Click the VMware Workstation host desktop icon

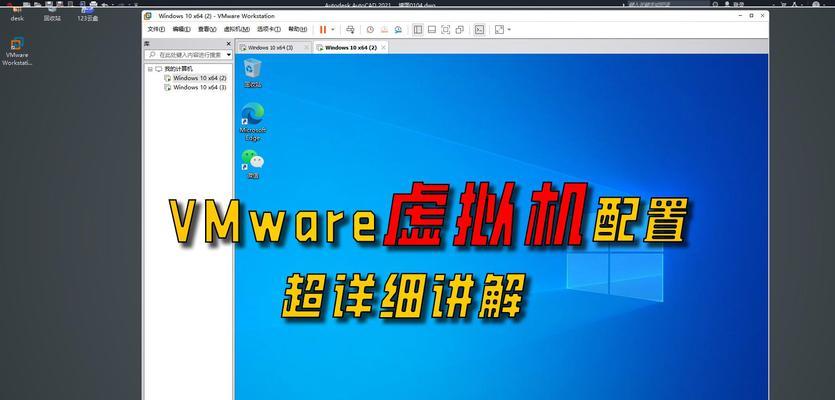tap(17, 51)
